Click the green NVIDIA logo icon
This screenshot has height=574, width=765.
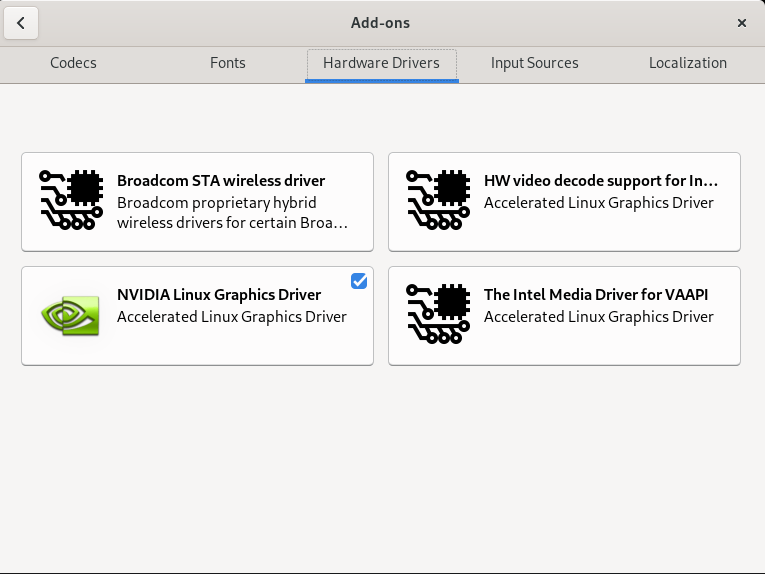click(70, 316)
